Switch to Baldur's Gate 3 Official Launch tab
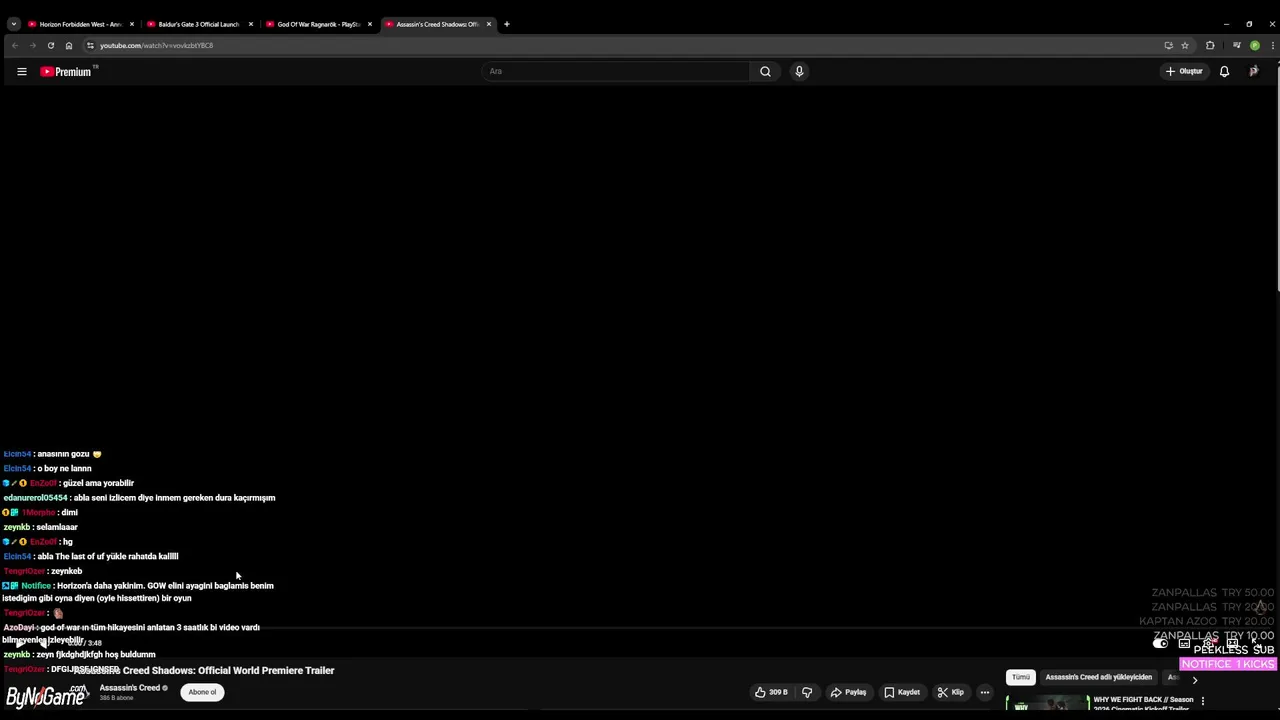 [198, 24]
